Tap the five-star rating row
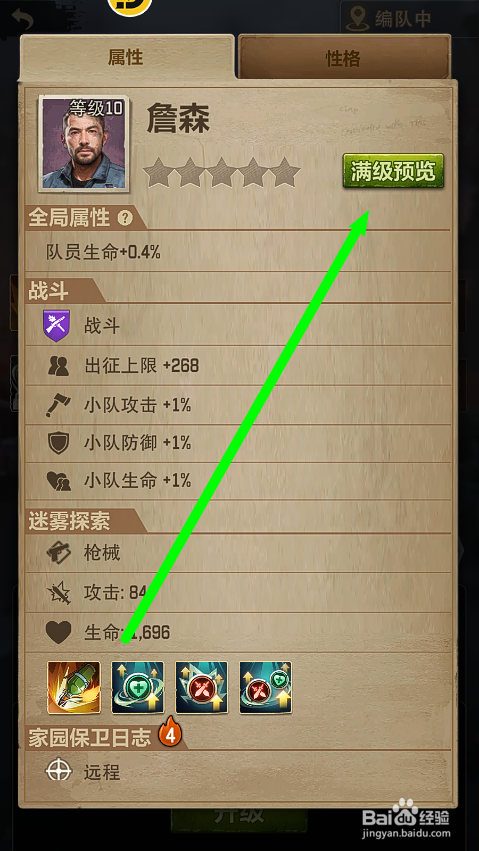 222,173
